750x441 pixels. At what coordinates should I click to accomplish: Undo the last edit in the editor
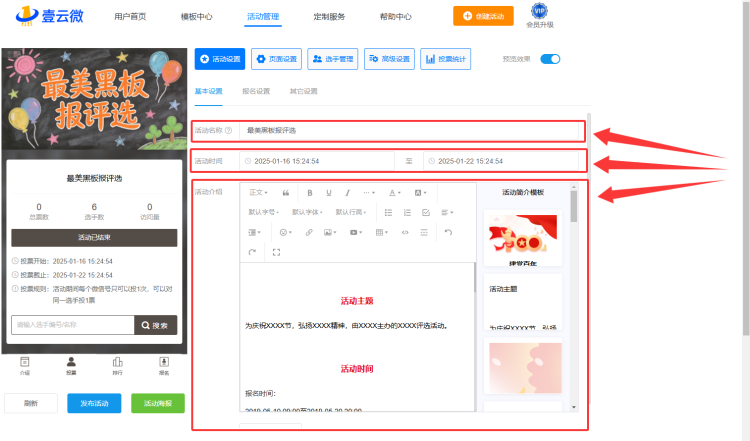(x=448, y=232)
